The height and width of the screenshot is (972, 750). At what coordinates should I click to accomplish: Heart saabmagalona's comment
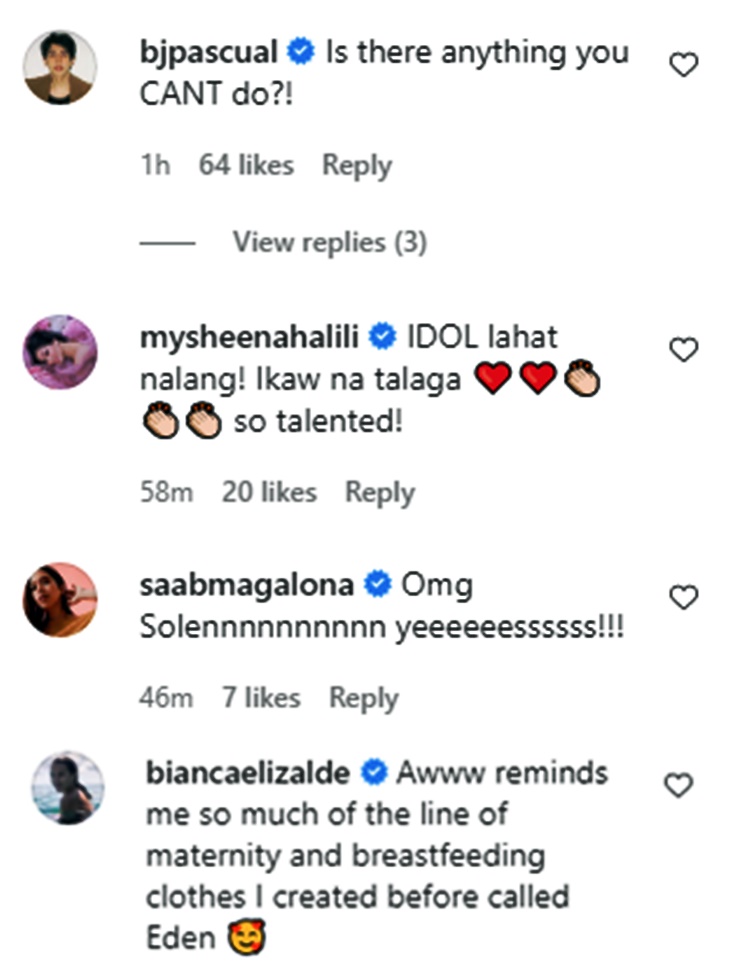pos(683,598)
